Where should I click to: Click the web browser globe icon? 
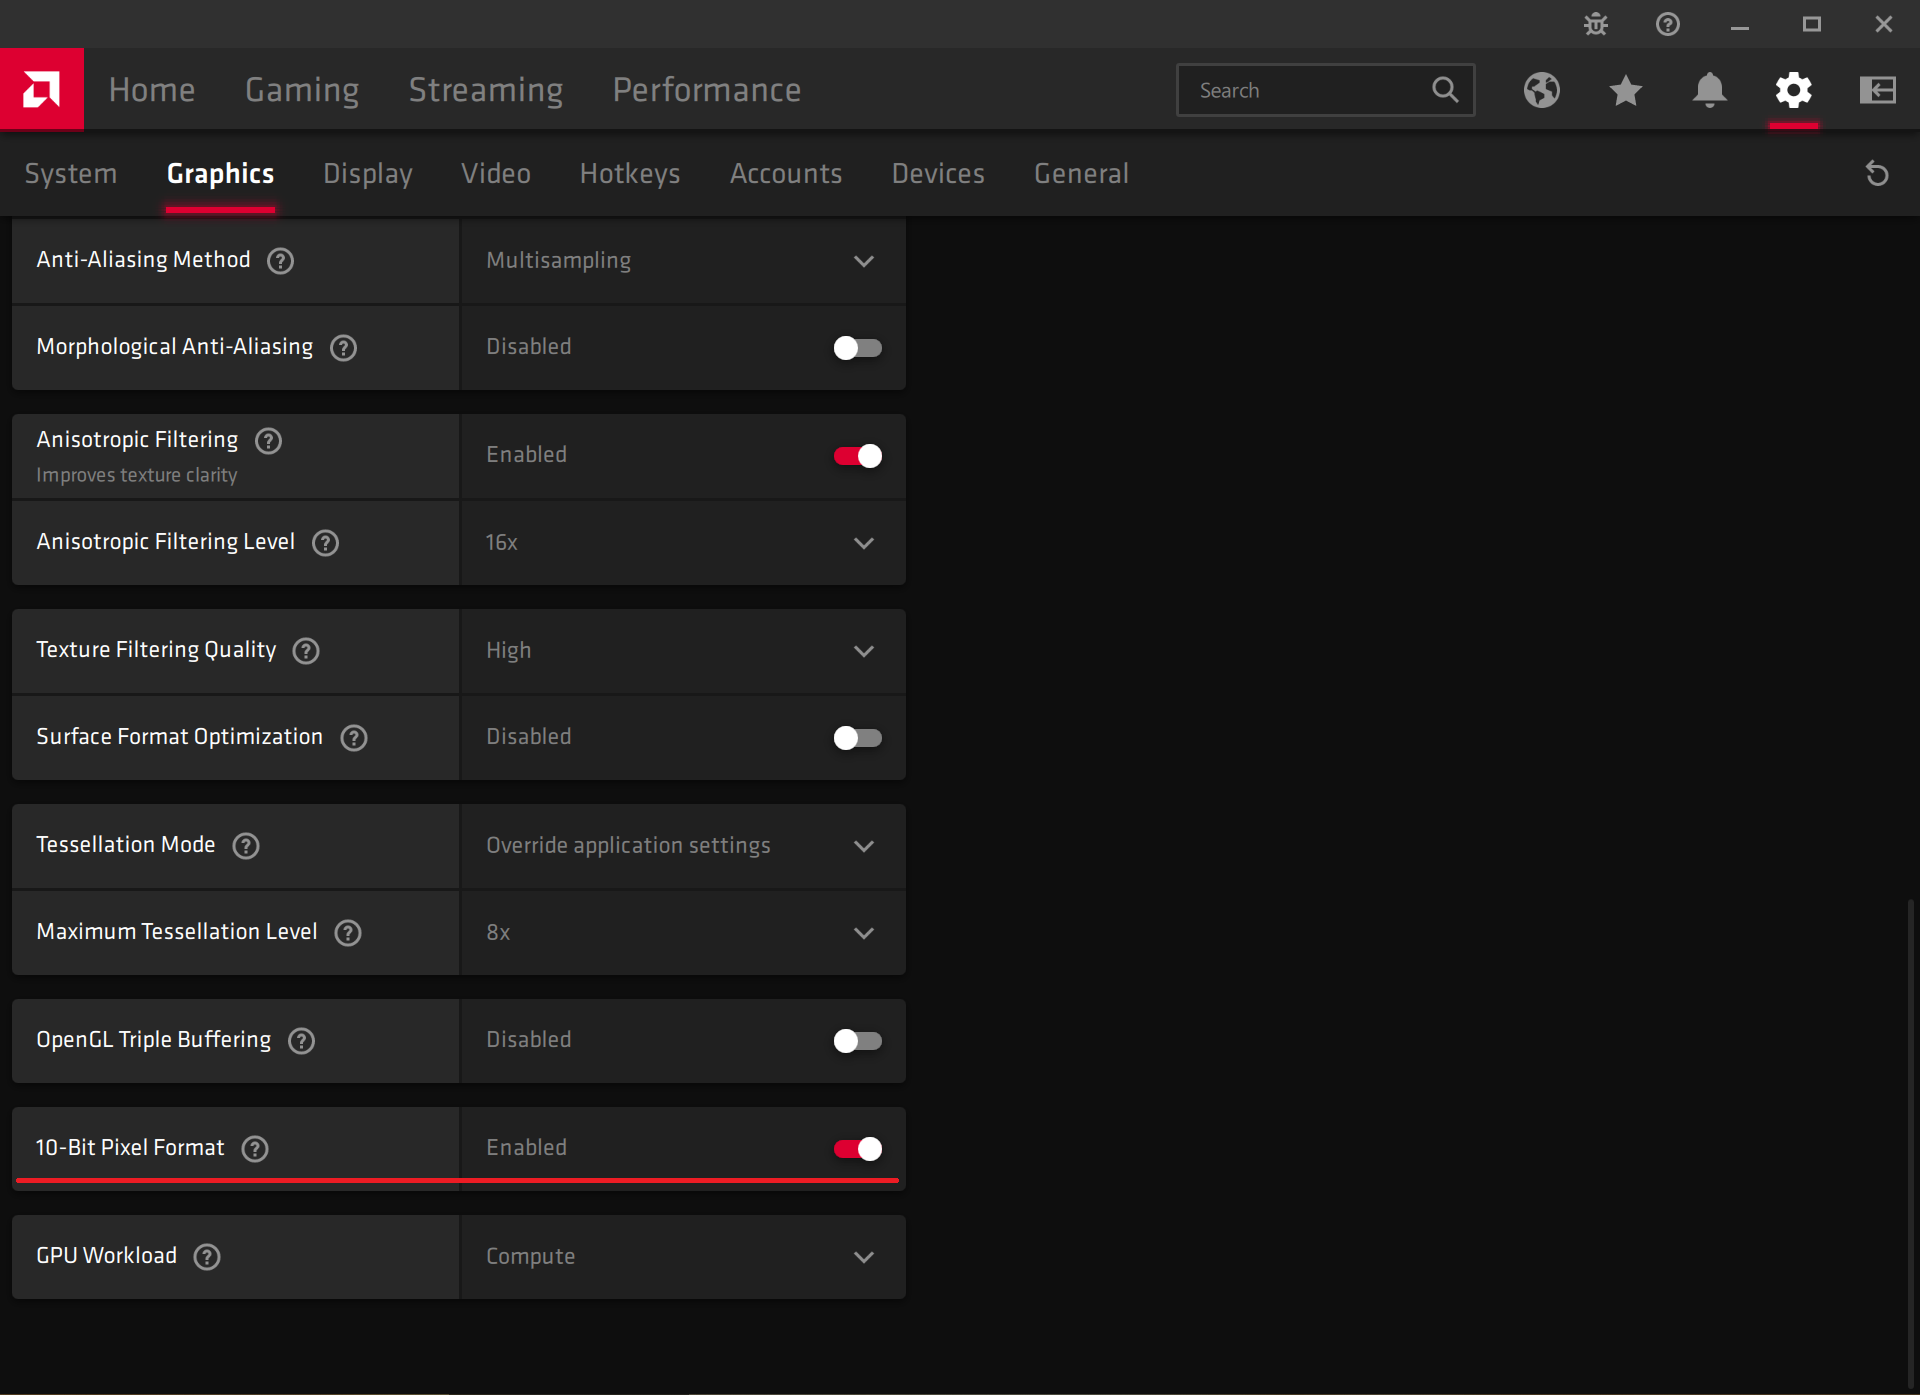point(1541,90)
